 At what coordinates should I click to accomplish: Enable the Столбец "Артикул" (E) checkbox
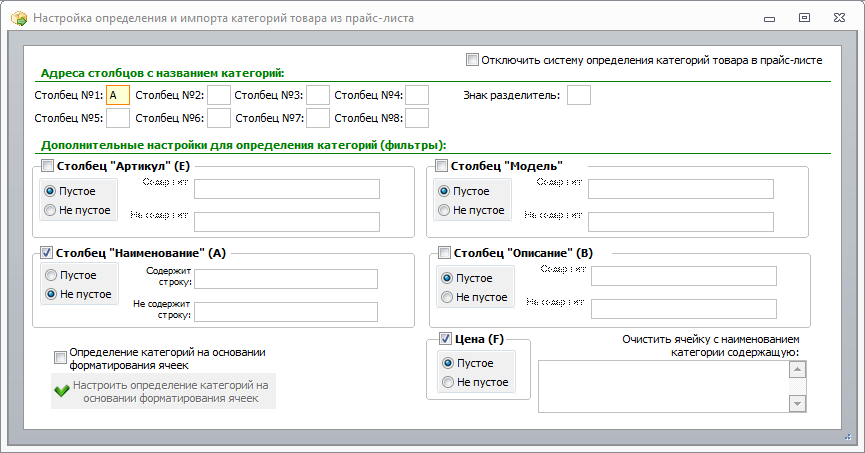pos(47,166)
